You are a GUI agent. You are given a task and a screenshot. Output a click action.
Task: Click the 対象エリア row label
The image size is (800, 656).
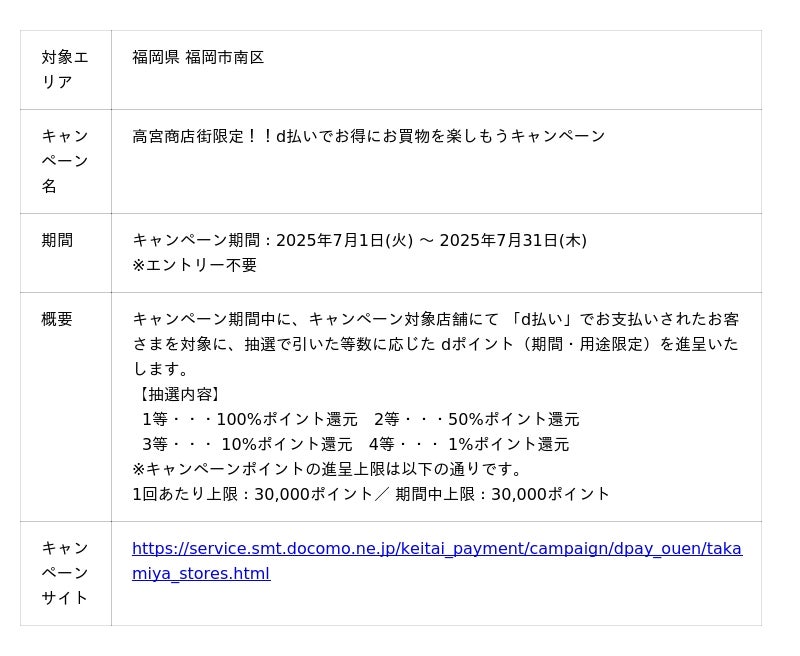click(65, 70)
